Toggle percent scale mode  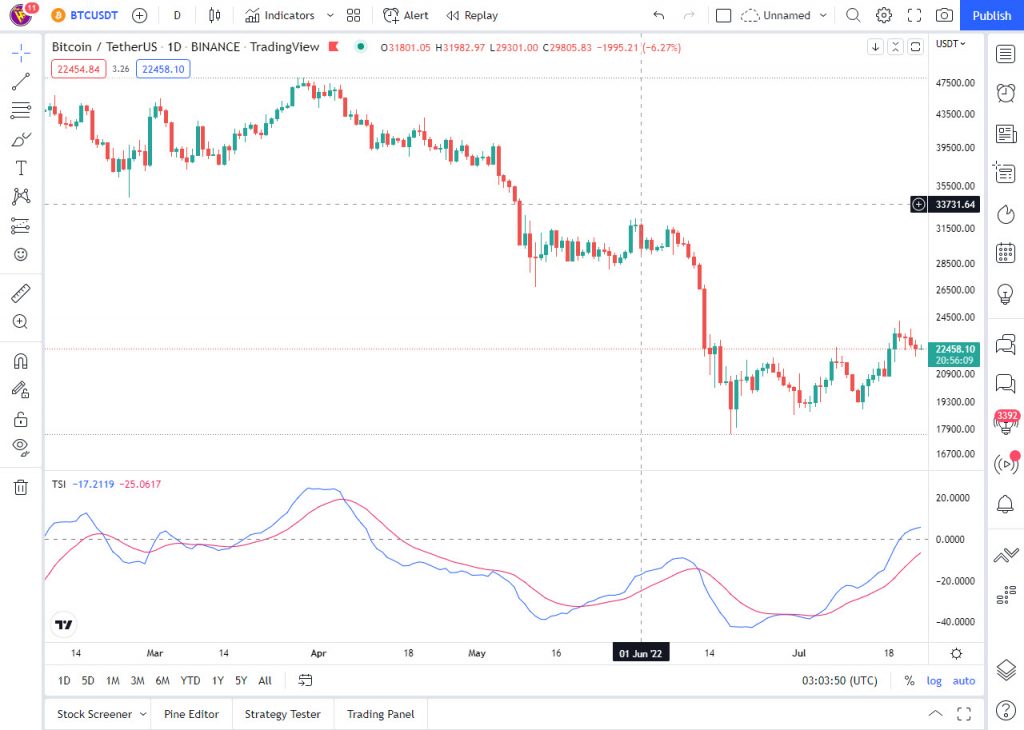pyautogui.click(x=909, y=680)
